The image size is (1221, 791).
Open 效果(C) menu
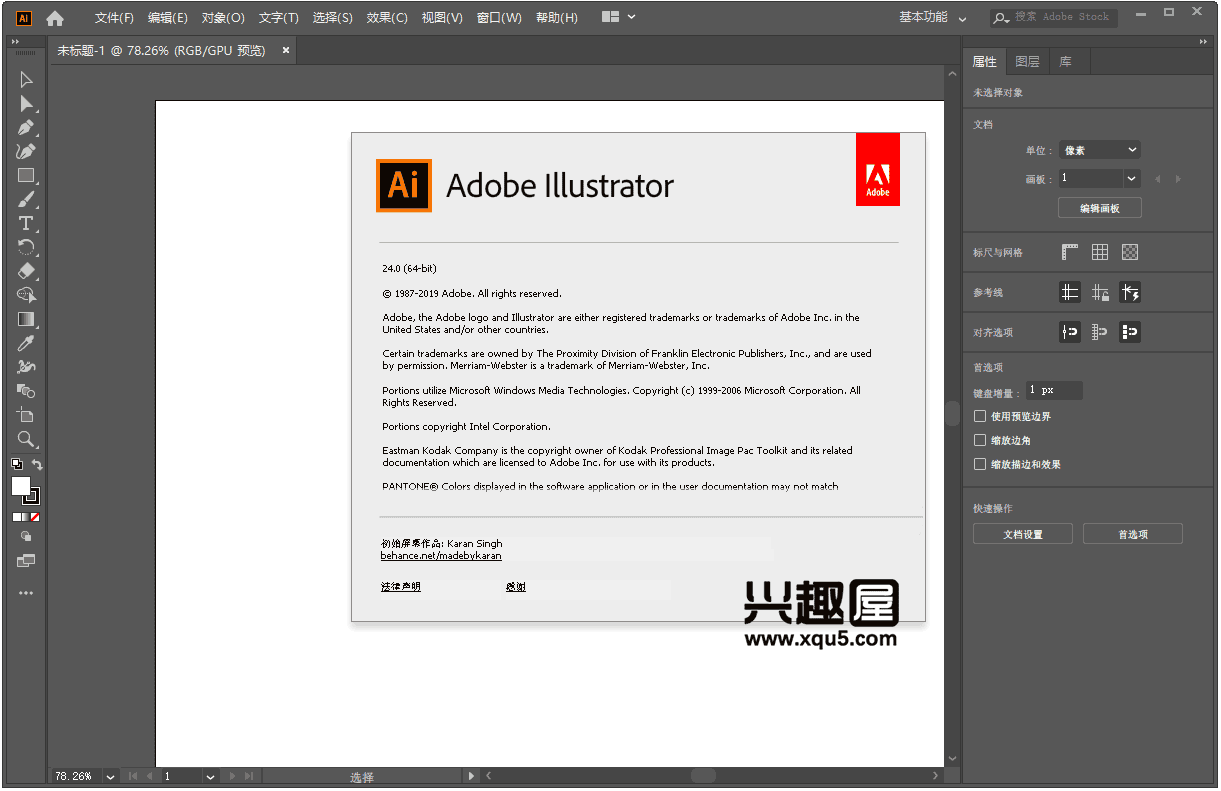tap(387, 18)
